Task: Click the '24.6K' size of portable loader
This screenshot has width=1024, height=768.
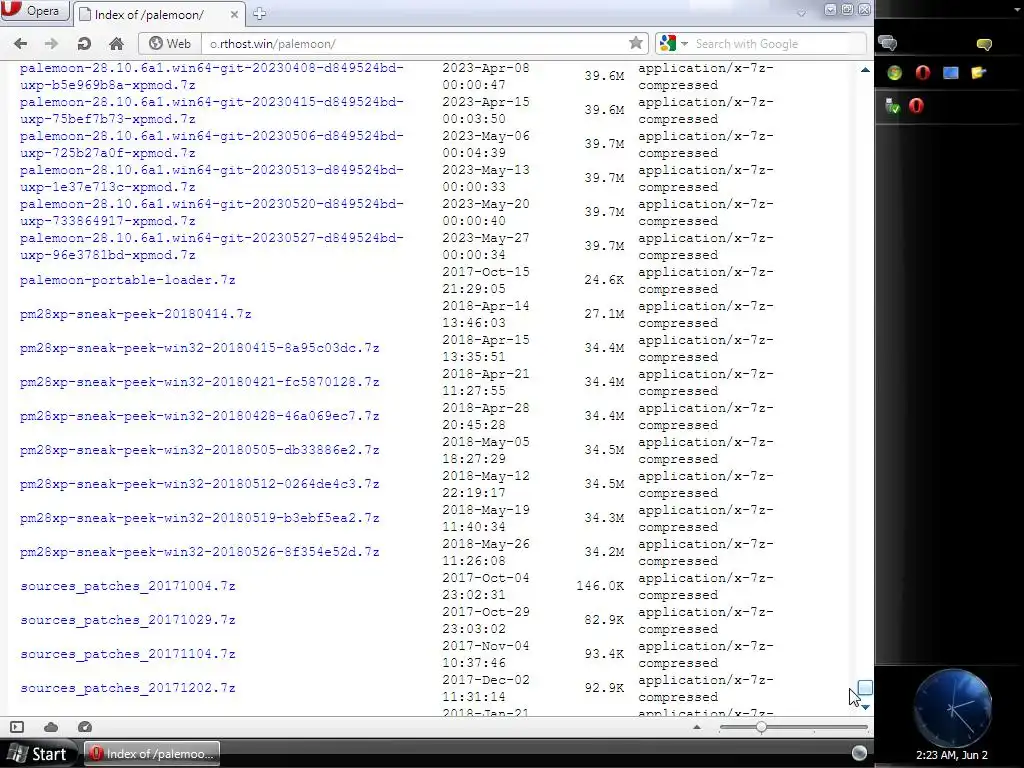Action: click(604, 280)
